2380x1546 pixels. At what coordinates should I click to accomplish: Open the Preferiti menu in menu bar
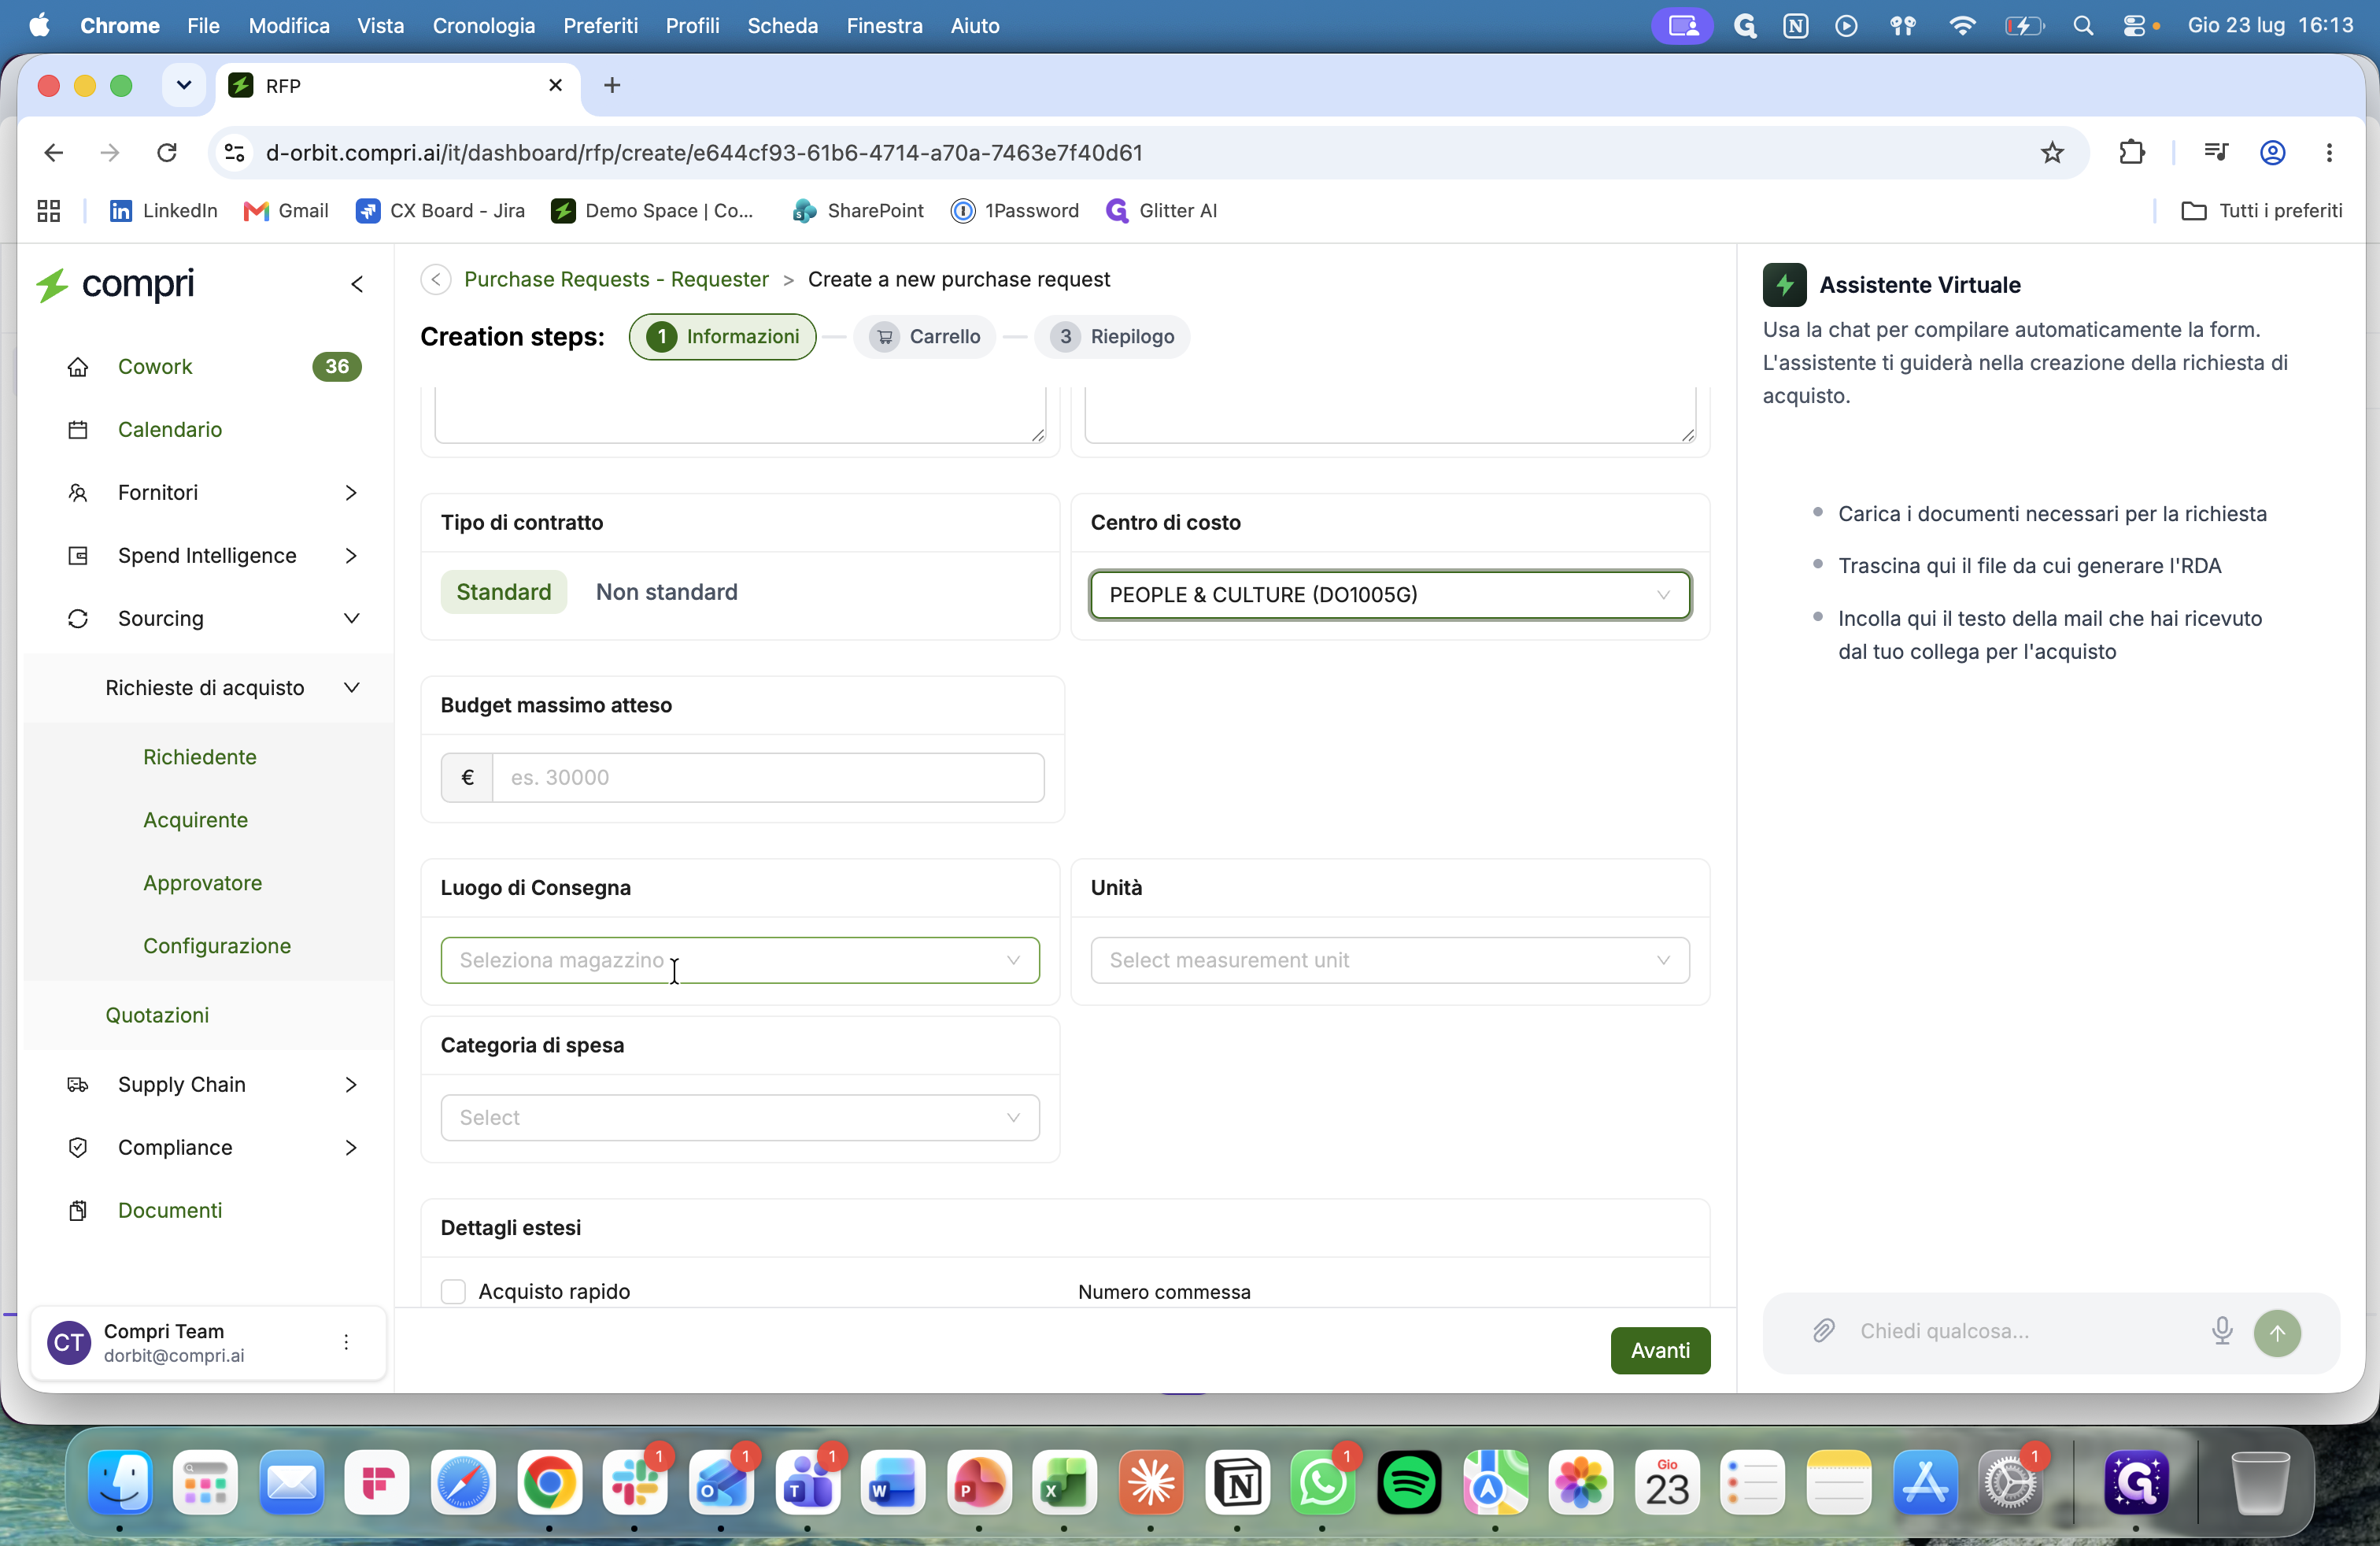click(600, 26)
